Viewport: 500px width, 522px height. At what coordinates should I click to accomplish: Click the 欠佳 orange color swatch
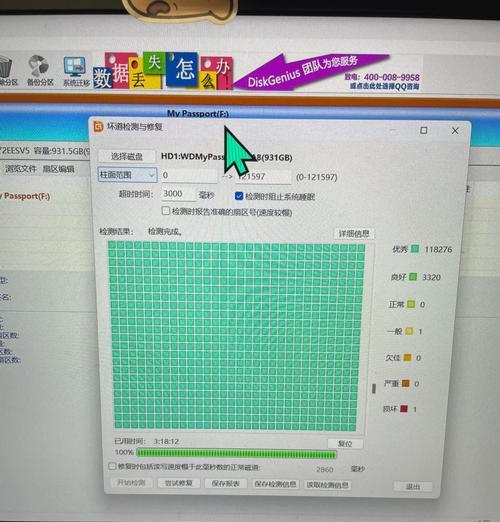(x=407, y=357)
